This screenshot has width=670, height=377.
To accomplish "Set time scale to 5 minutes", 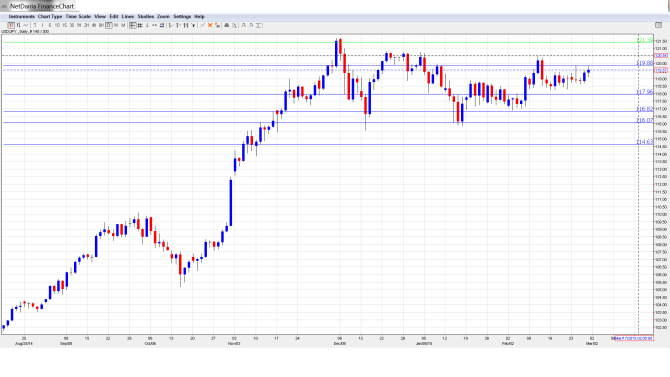I will tap(50, 25).
